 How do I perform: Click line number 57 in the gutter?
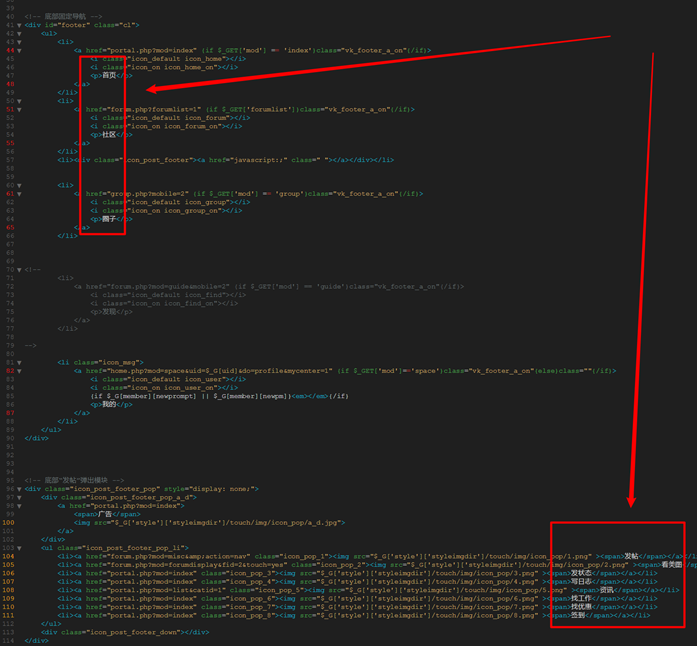pyautogui.click(x=10, y=160)
